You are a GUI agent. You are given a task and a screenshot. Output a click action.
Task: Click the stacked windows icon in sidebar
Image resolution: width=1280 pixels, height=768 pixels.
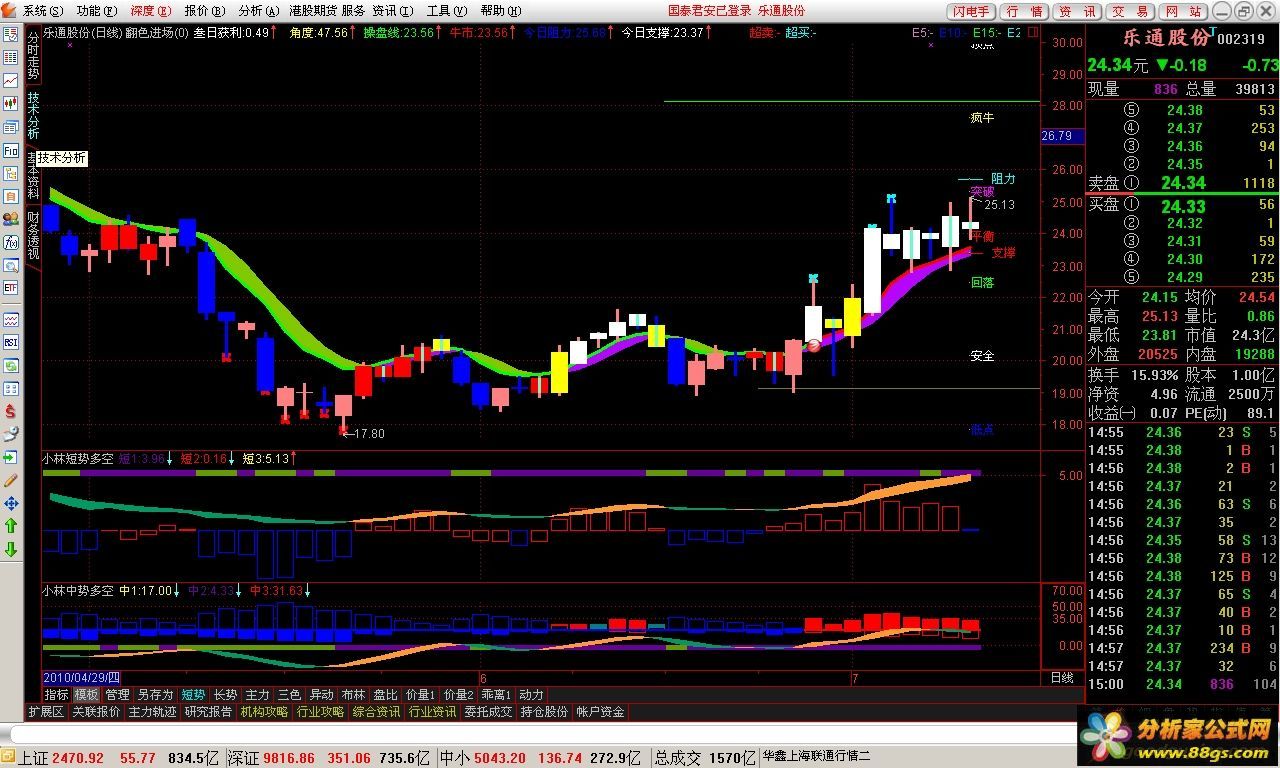[x=10, y=128]
